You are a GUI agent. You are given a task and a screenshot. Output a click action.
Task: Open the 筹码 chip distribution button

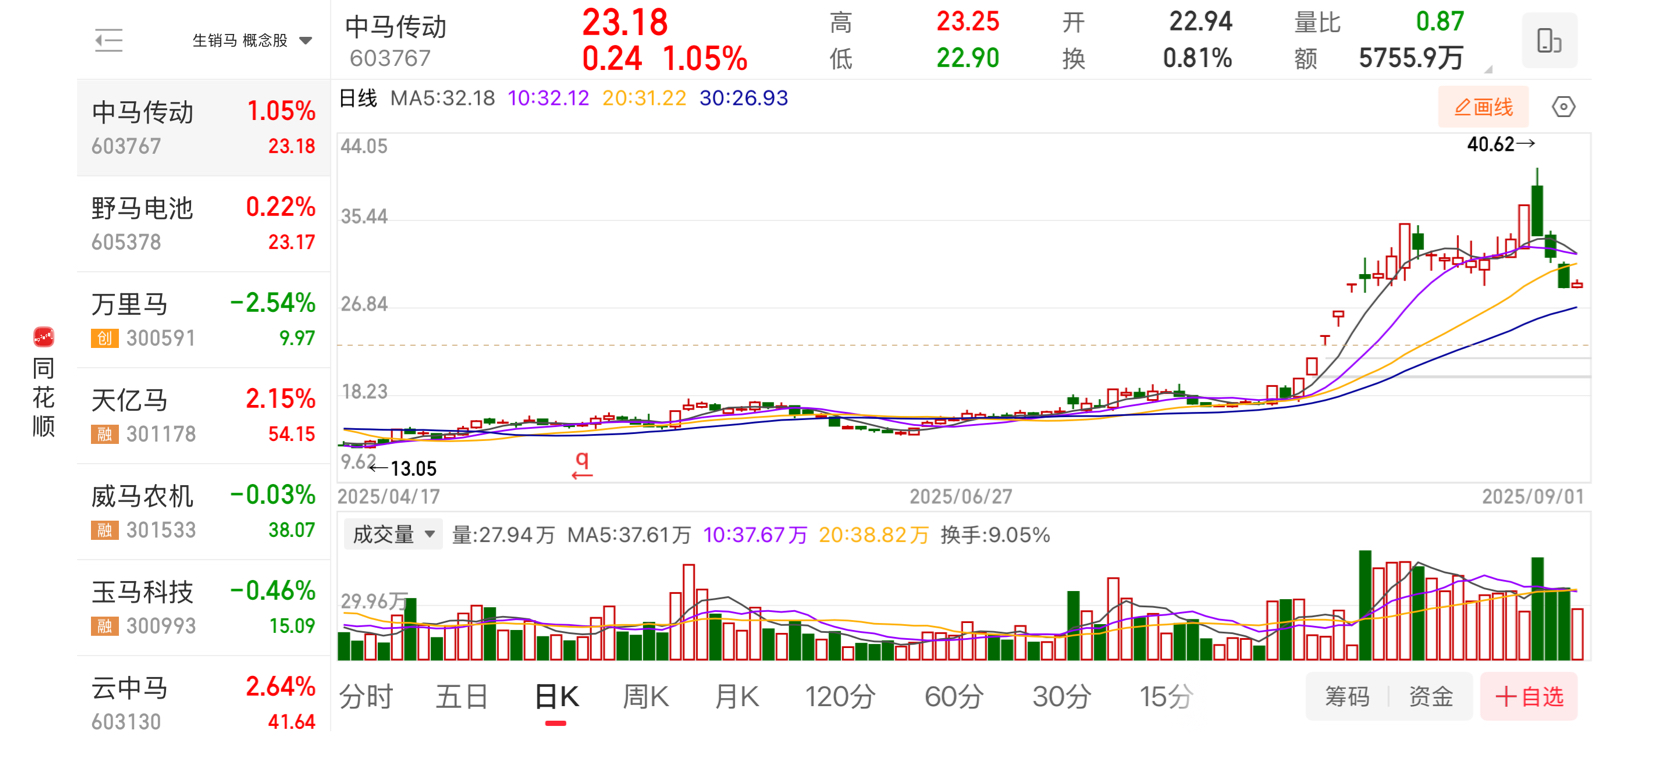pyautogui.click(x=1347, y=697)
